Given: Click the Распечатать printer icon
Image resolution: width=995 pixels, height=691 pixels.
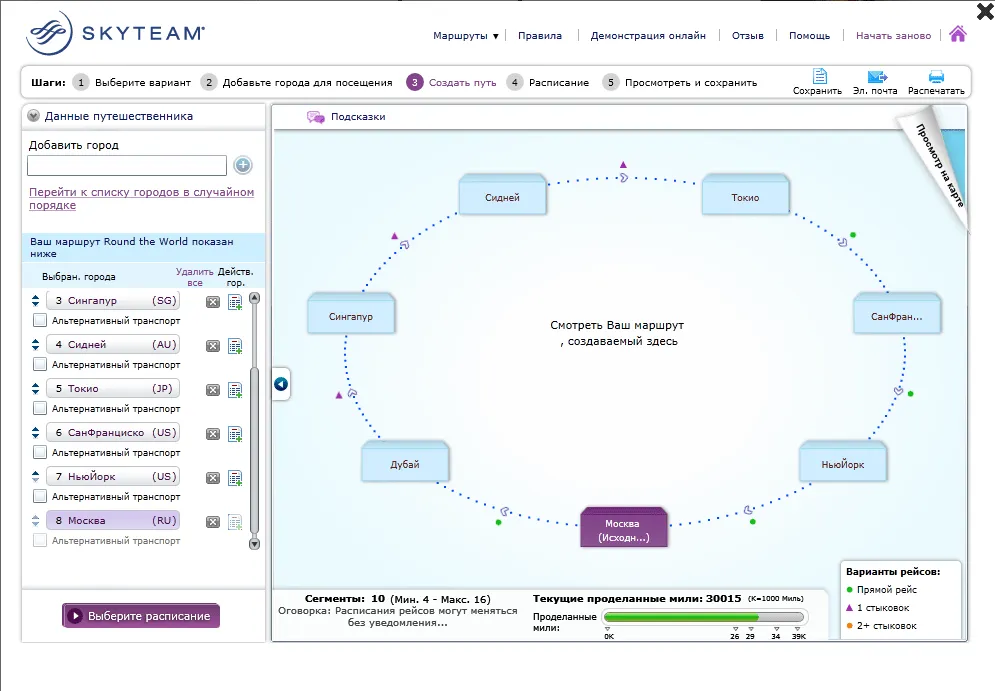Looking at the screenshot, I should click(936, 77).
